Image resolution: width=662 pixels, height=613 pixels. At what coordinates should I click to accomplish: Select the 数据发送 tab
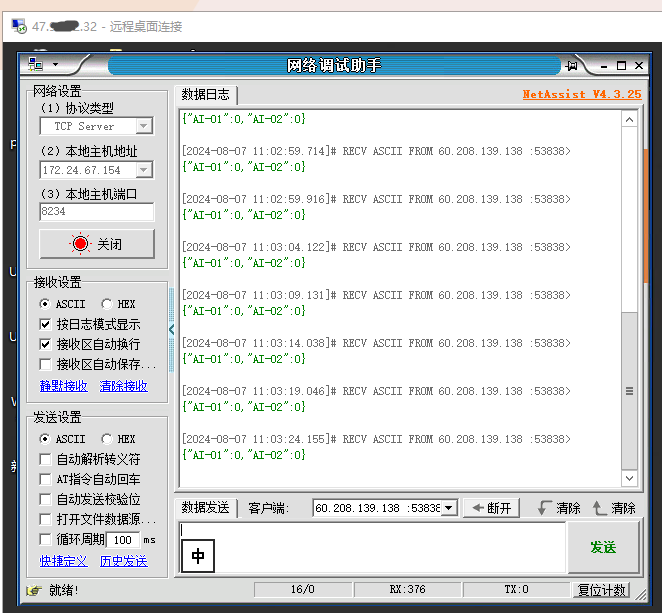(x=205, y=508)
